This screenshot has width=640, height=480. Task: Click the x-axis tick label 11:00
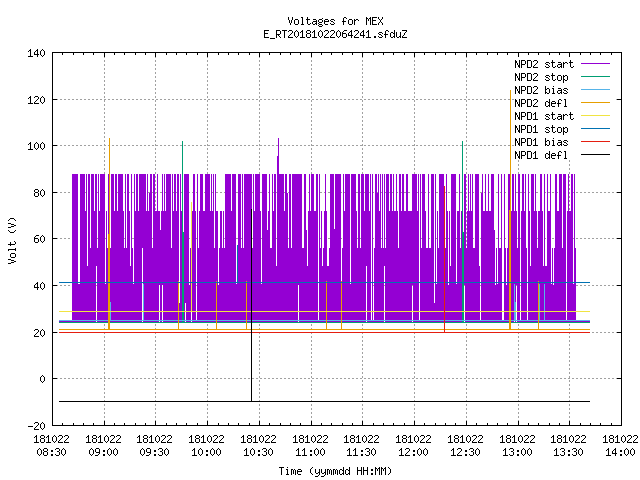(310, 452)
